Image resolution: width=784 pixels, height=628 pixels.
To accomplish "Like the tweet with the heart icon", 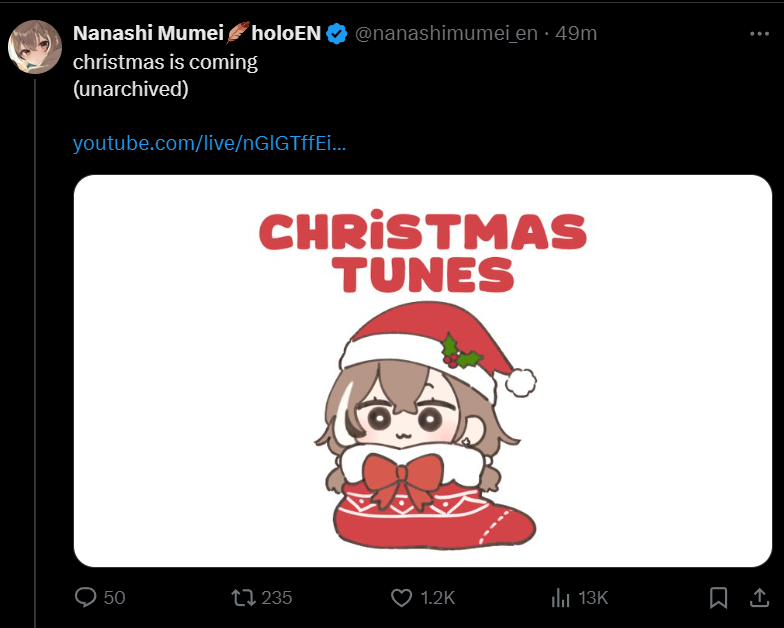I will [x=401, y=598].
